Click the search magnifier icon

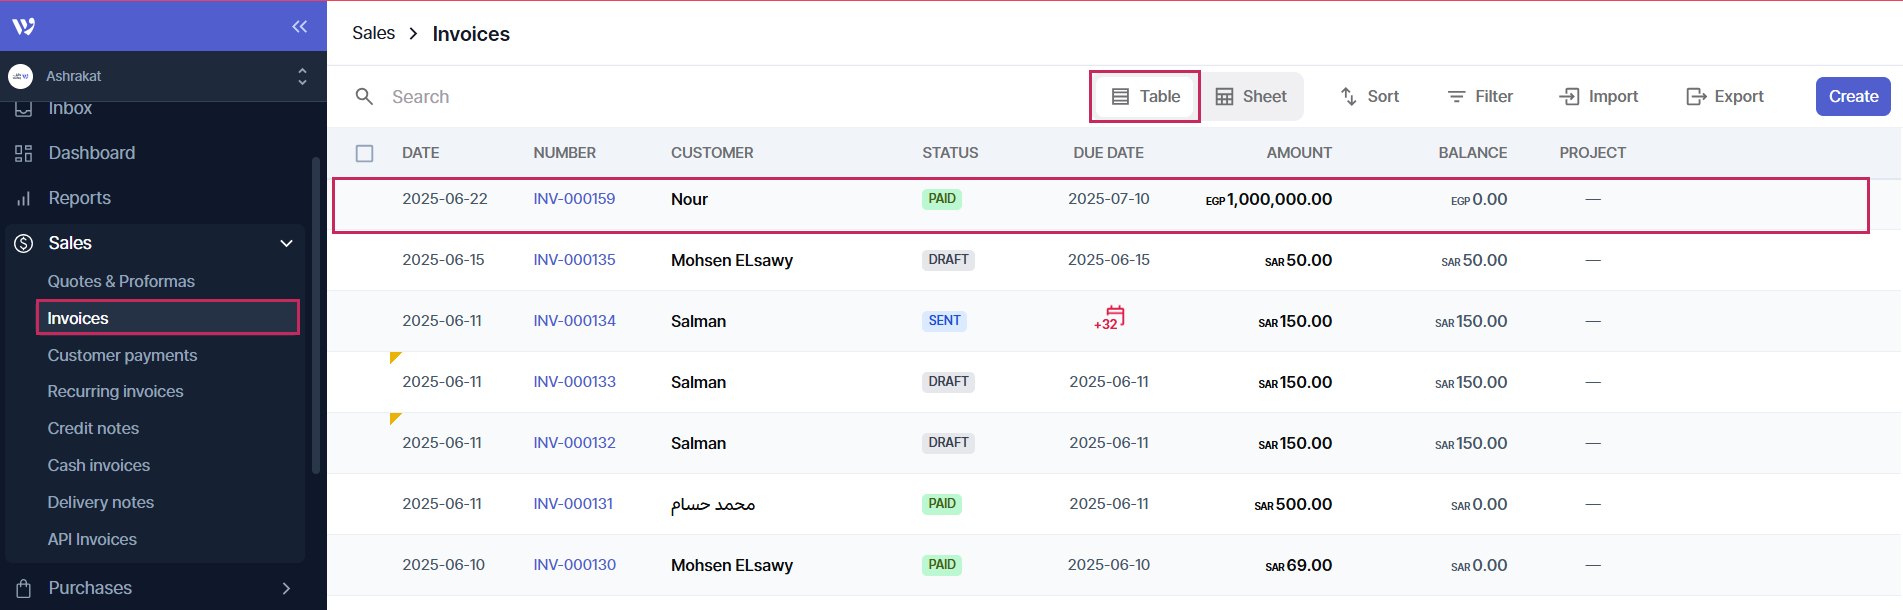pyautogui.click(x=365, y=97)
